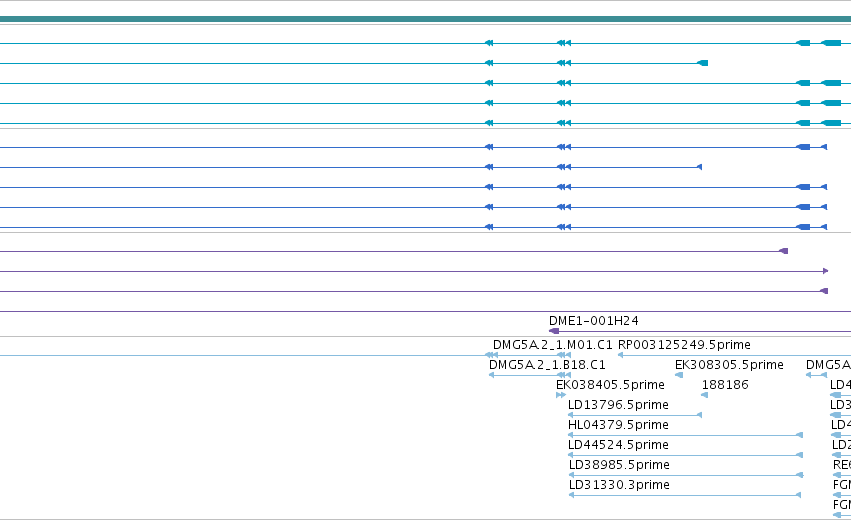Click the right-pointing purple arrow feature
Viewport: 851px width, 520px height.
(x=825, y=271)
